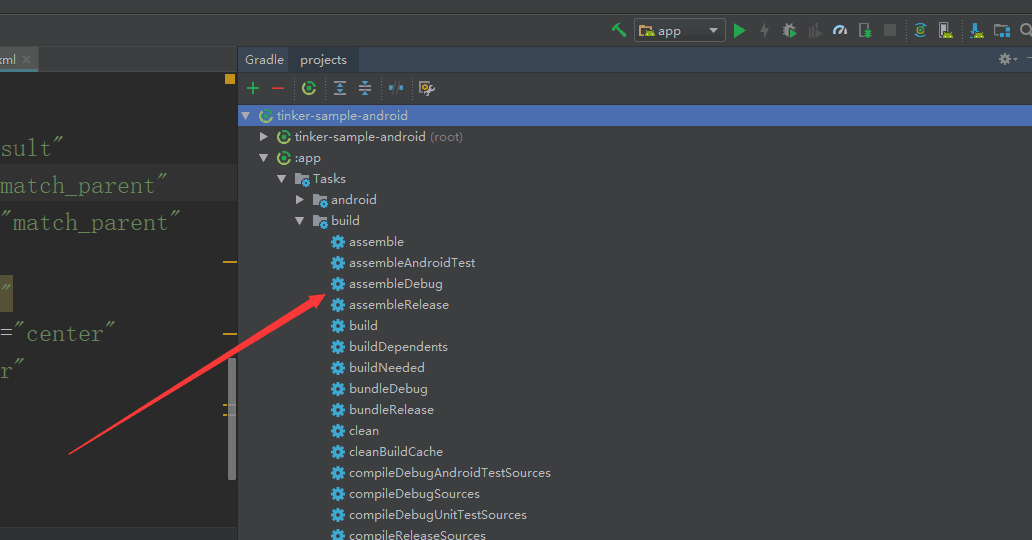Screen dimensions: 1032x540
Task: Select the Gradle tab label
Action: 264,59
